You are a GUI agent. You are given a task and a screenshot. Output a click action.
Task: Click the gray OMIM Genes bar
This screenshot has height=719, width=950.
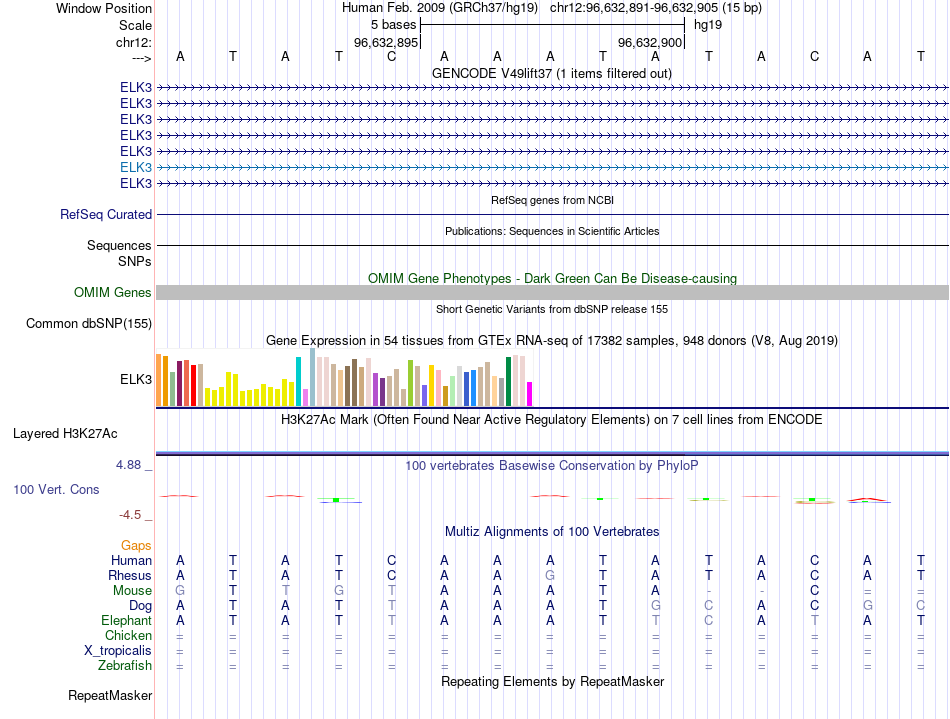click(x=553, y=293)
